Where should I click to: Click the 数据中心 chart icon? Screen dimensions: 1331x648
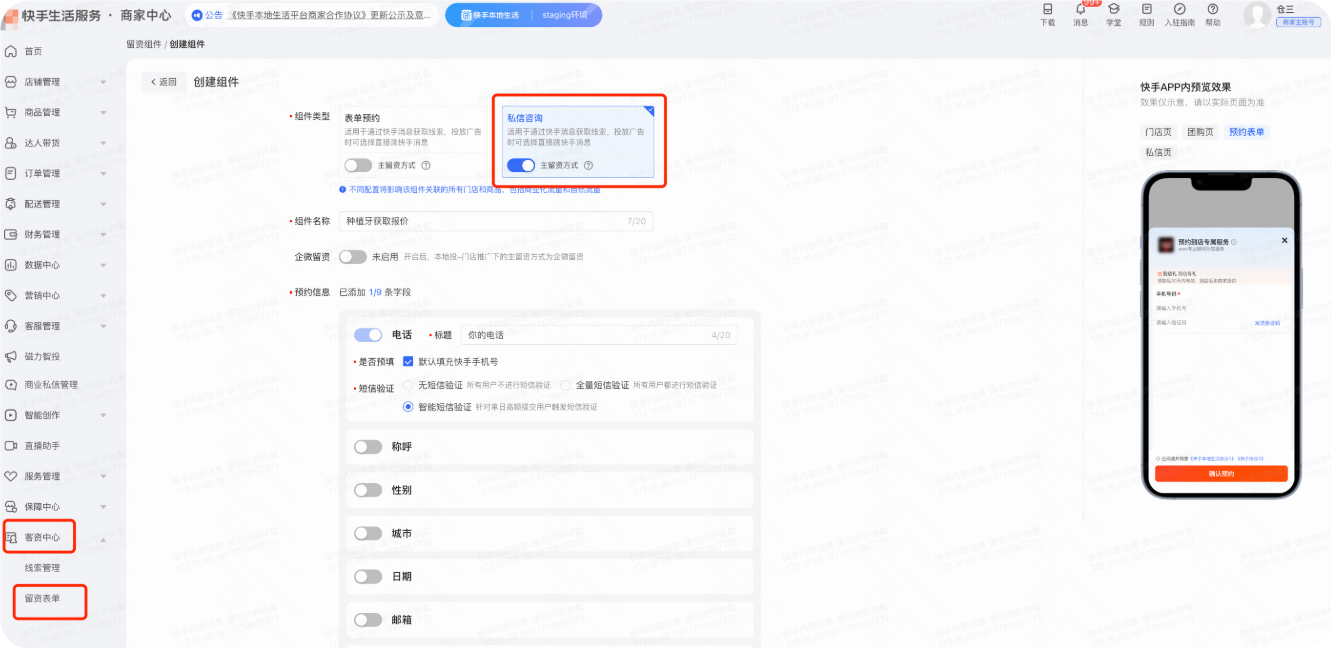(x=11, y=265)
